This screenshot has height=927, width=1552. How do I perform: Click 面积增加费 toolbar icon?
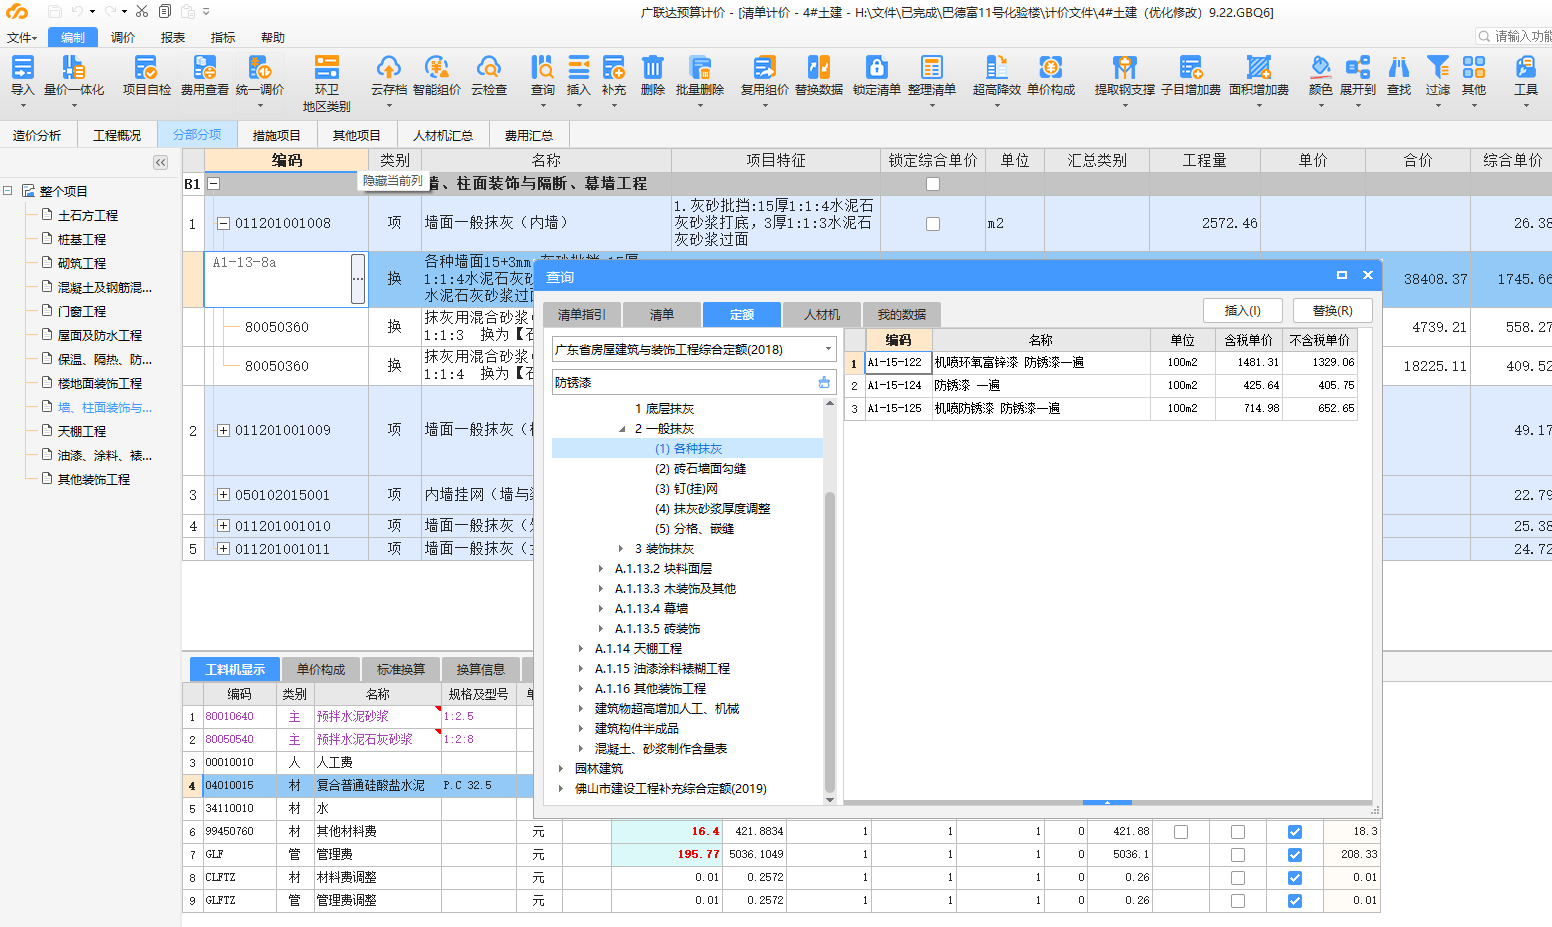[x=1258, y=68]
